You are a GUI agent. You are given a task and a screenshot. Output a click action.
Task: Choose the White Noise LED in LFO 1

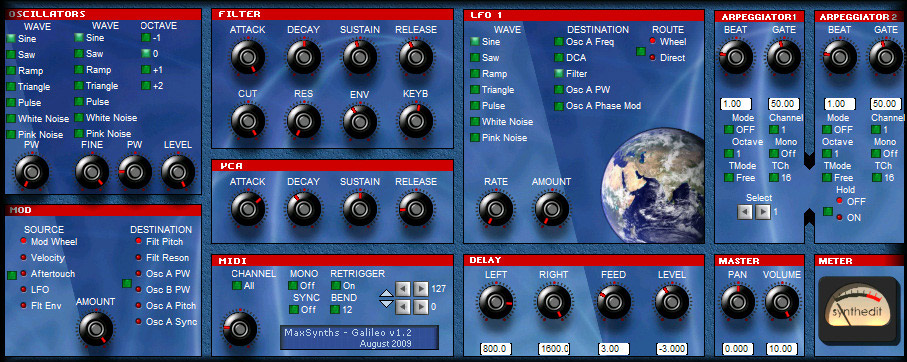click(475, 122)
